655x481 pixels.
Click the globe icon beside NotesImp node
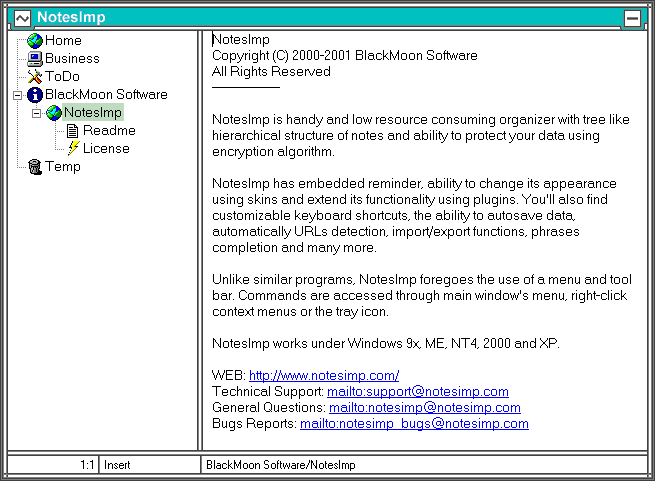coord(53,113)
